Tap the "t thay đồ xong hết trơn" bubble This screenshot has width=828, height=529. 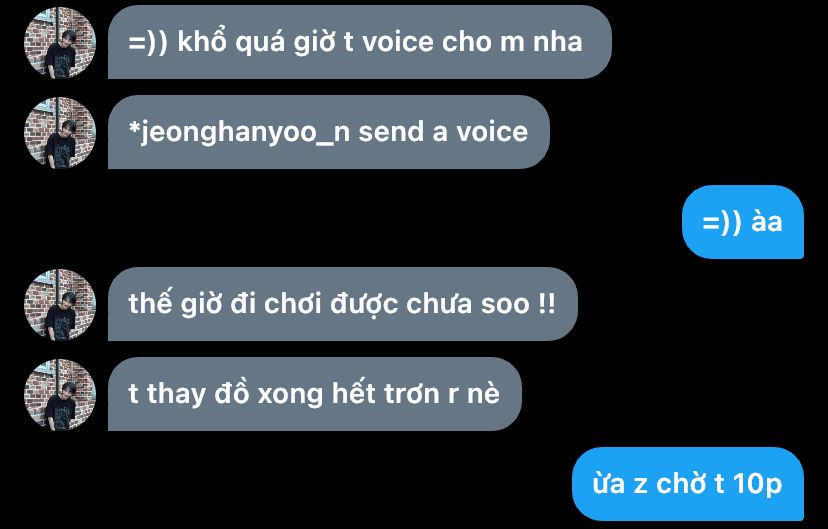[x=315, y=394]
